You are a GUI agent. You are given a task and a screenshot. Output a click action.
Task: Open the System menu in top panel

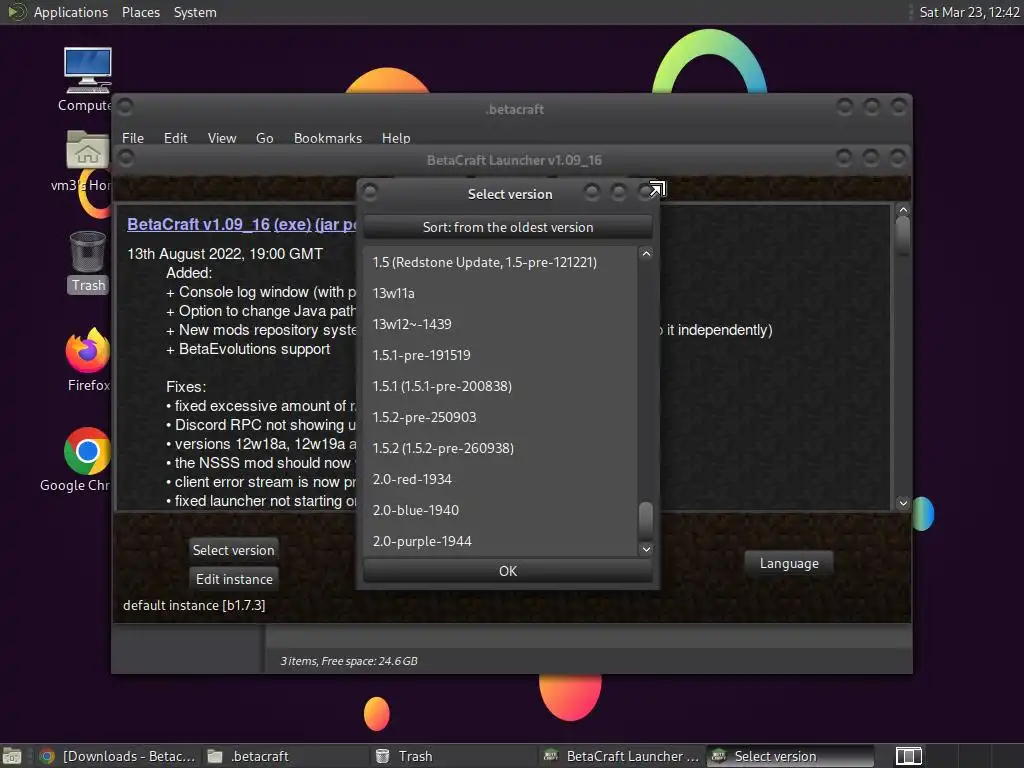point(195,12)
